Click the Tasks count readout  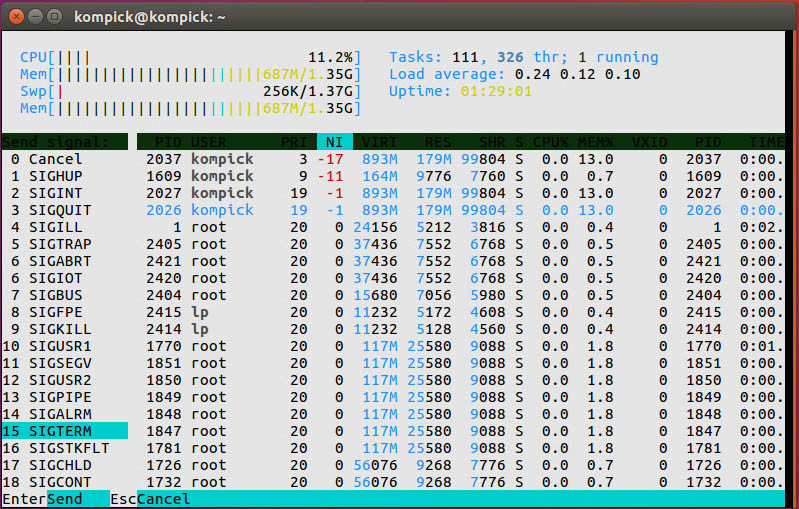(x=524, y=57)
